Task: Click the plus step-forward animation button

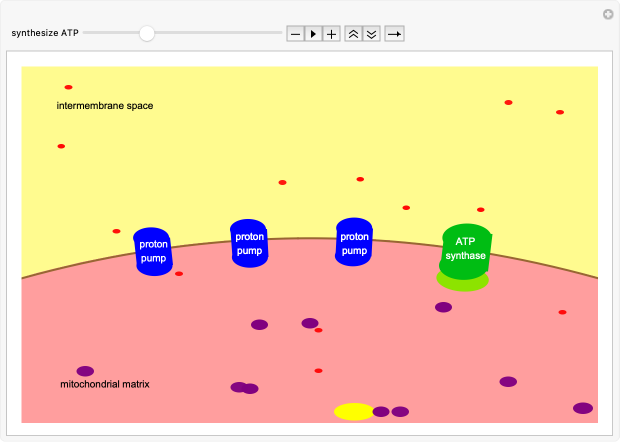Action: click(x=331, y=34)
